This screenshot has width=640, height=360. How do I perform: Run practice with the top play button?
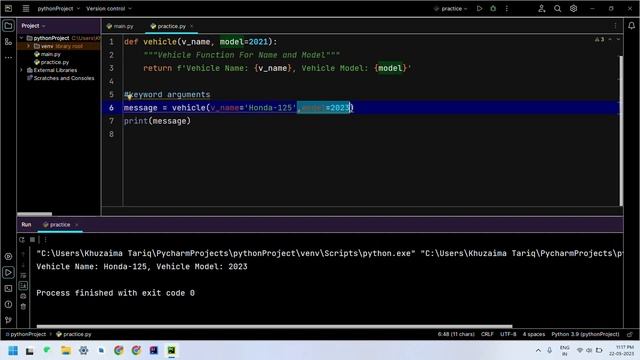click(480, 8)
